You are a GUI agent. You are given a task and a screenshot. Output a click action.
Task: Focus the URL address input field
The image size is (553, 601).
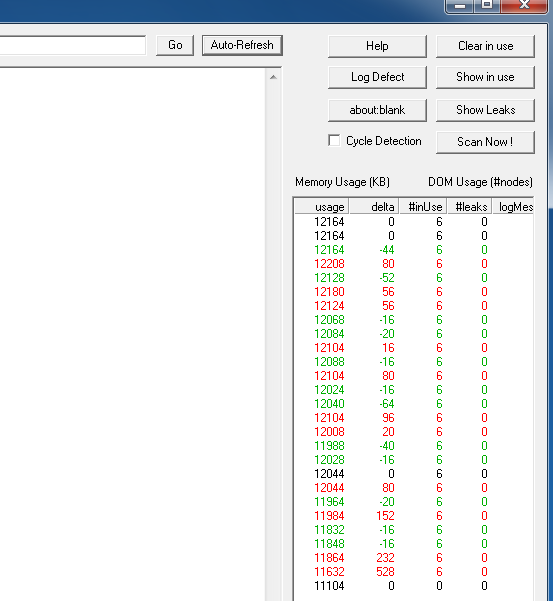[x=72, y=45]
